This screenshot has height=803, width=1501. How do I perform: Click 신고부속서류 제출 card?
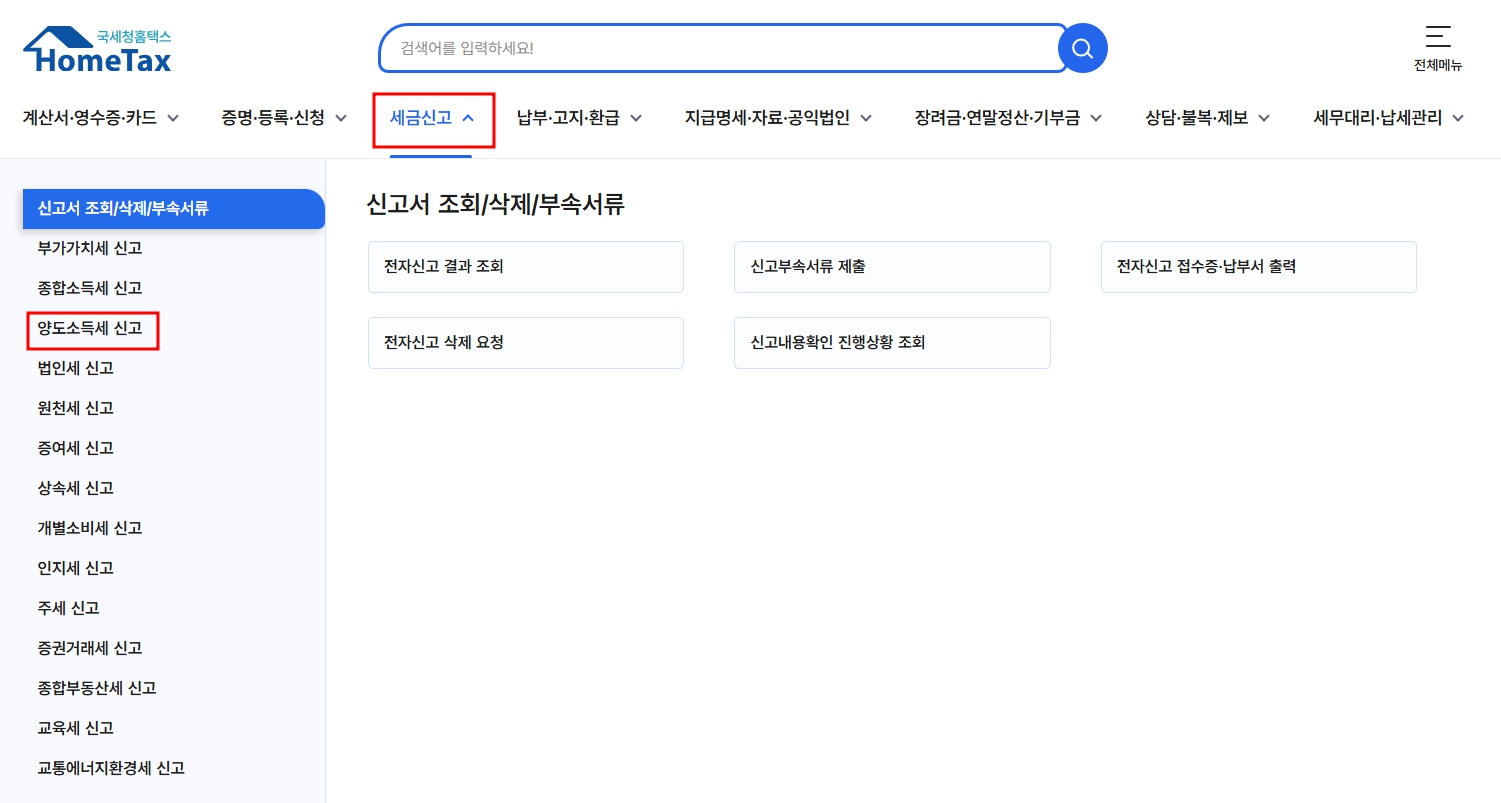point(892,266)
